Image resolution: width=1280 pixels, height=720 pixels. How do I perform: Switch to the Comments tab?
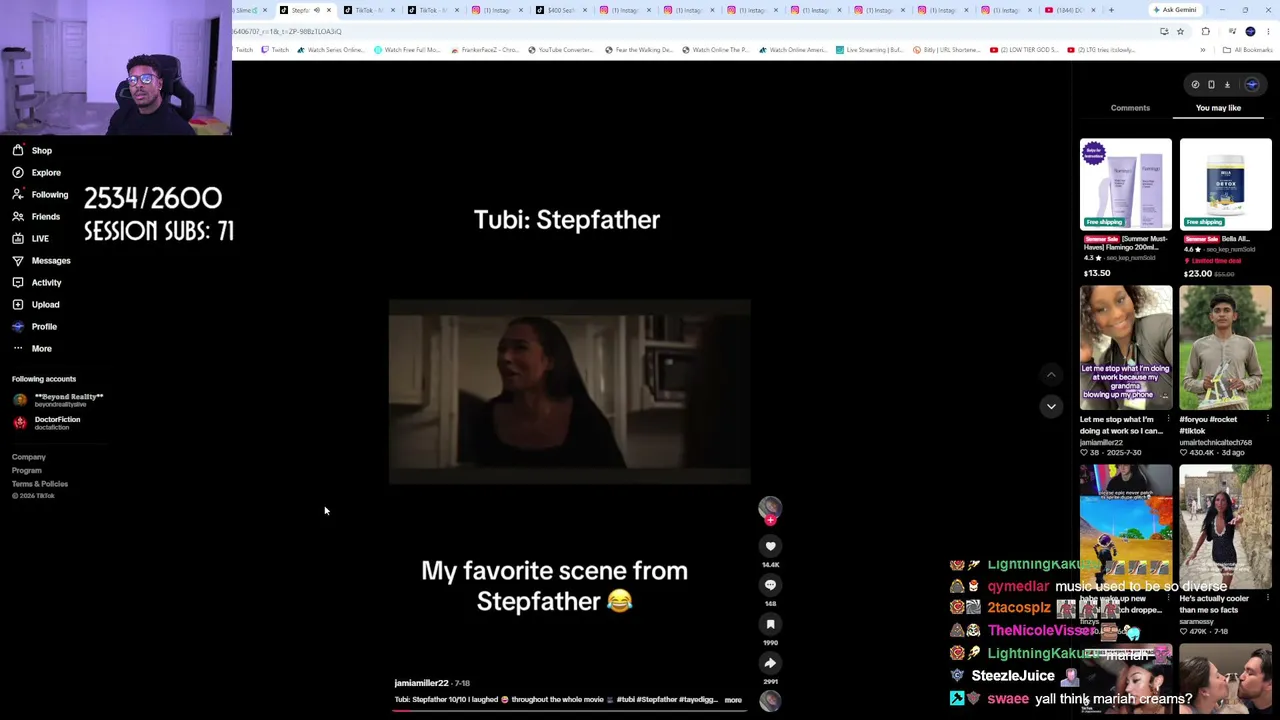coord(1130,108)
